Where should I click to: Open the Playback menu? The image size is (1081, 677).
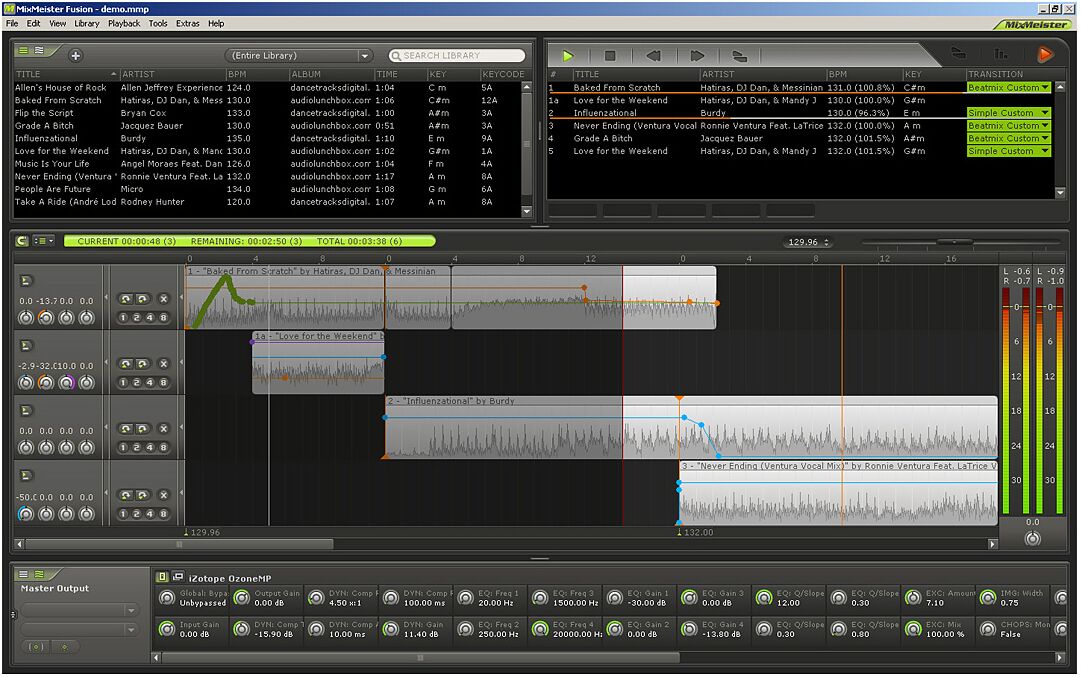123,23
